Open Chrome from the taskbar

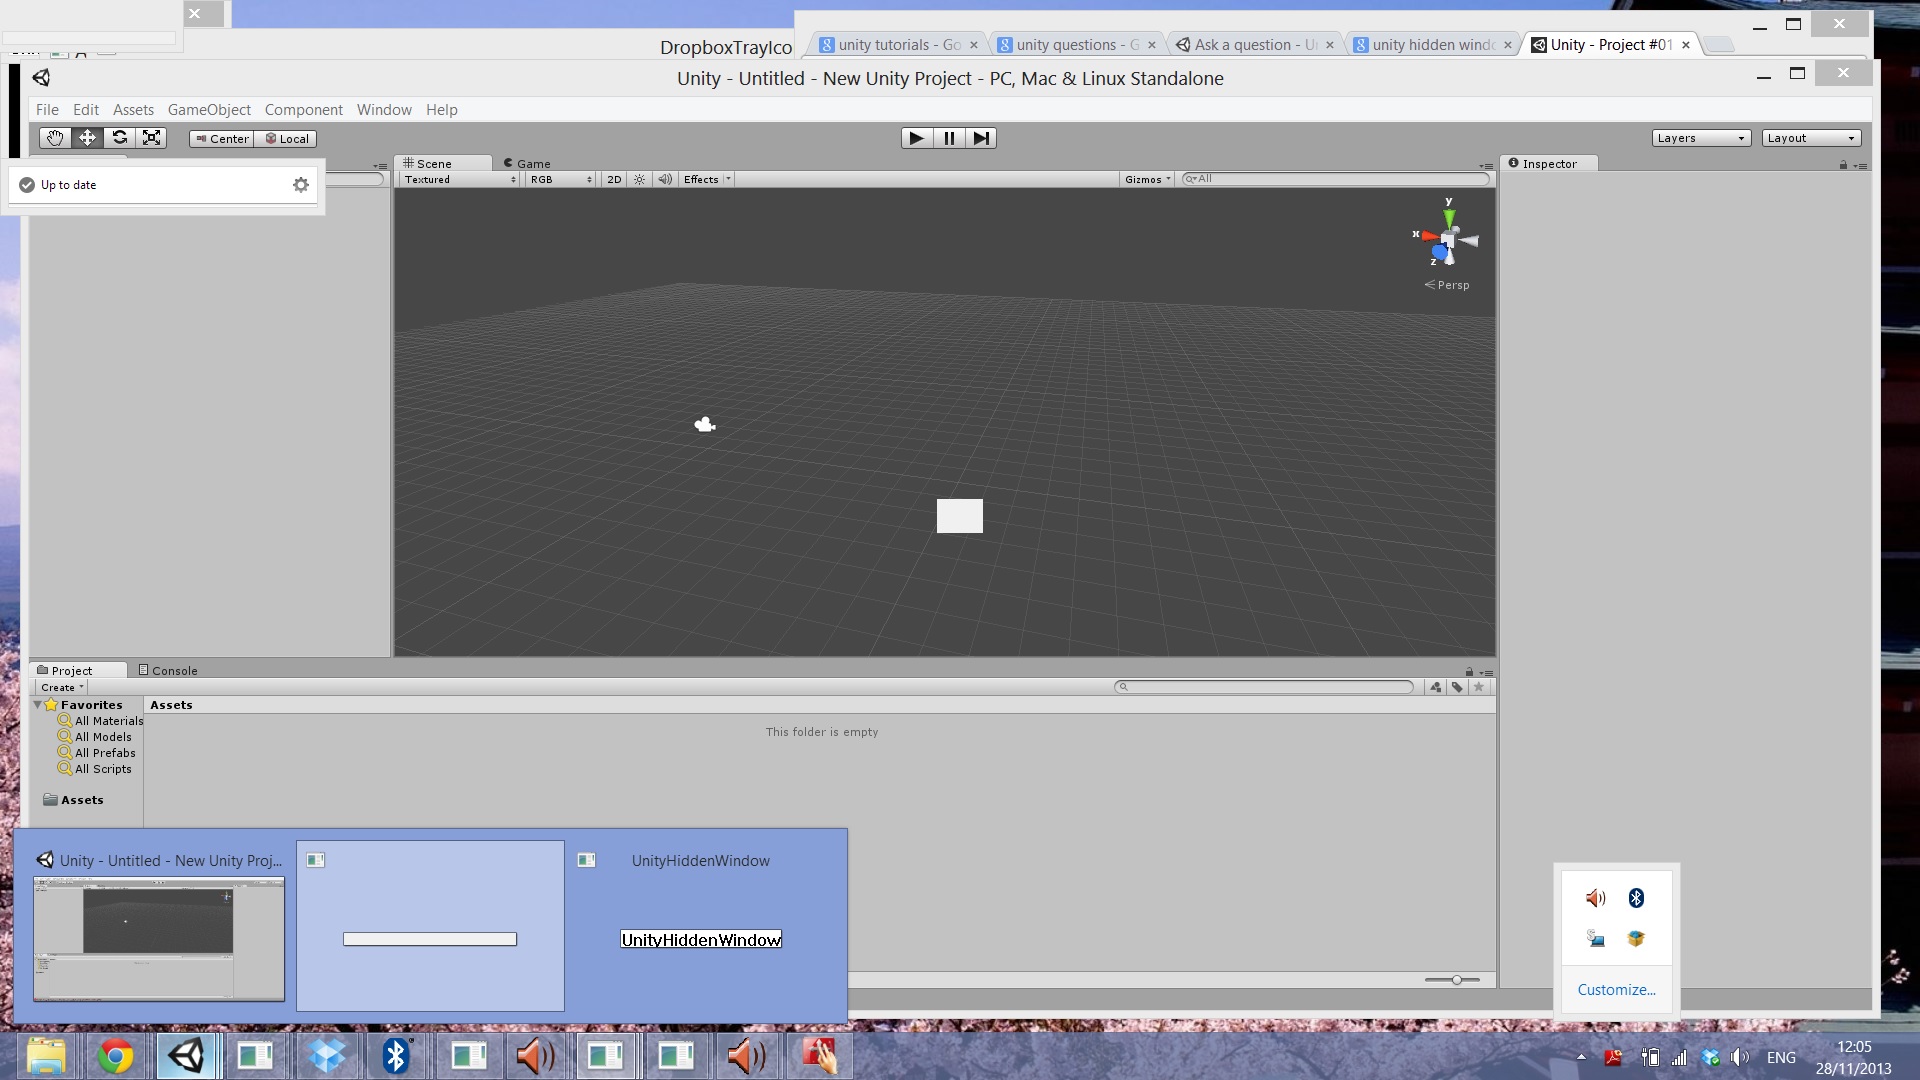[115, 1056]
